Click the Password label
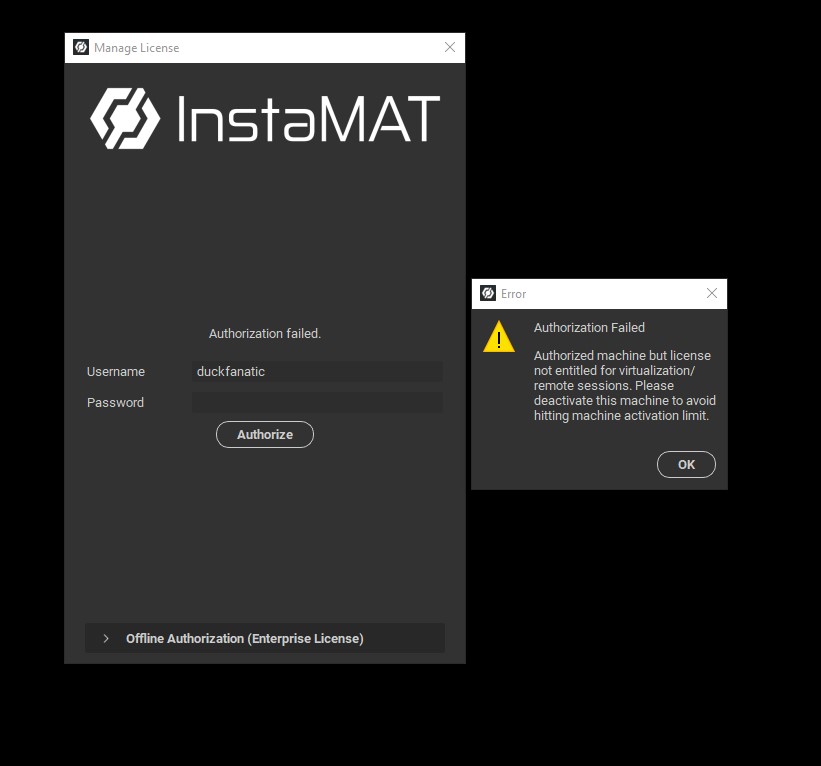Screen dimensions: 821x766 point(115,403)
